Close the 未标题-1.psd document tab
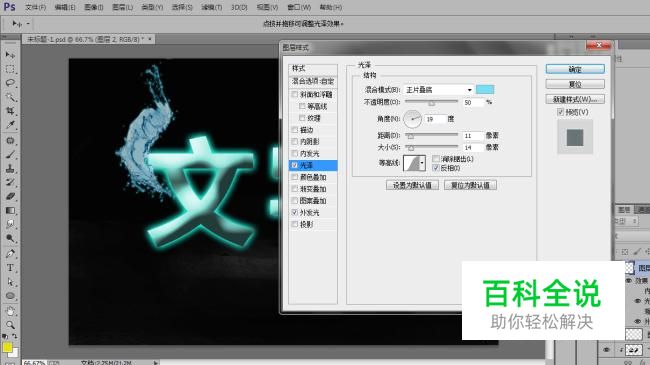The height and width of the screenshot is (365, 650). pyautogui.click(x=150, y=39)
